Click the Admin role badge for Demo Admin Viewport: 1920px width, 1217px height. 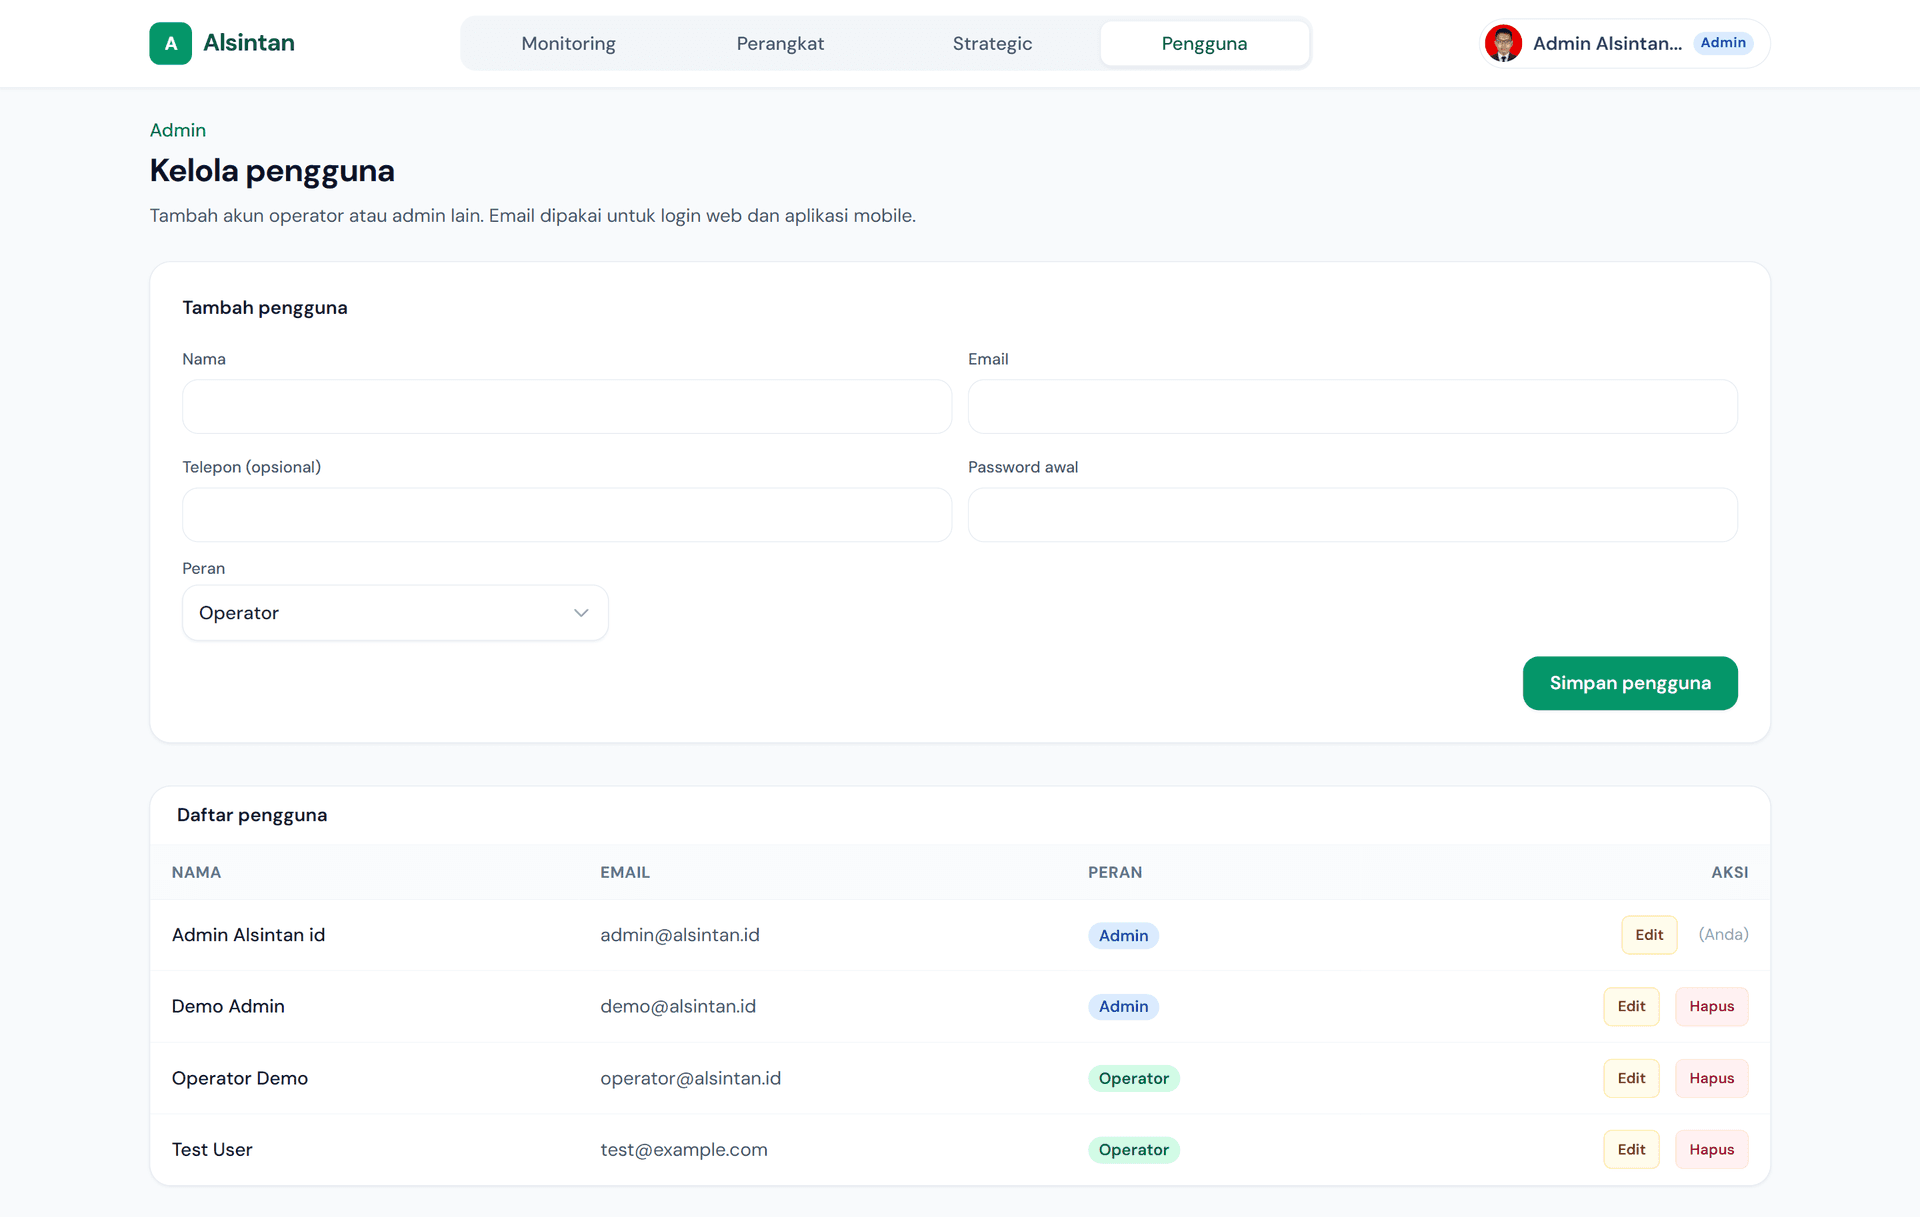coord(1123,1007)
